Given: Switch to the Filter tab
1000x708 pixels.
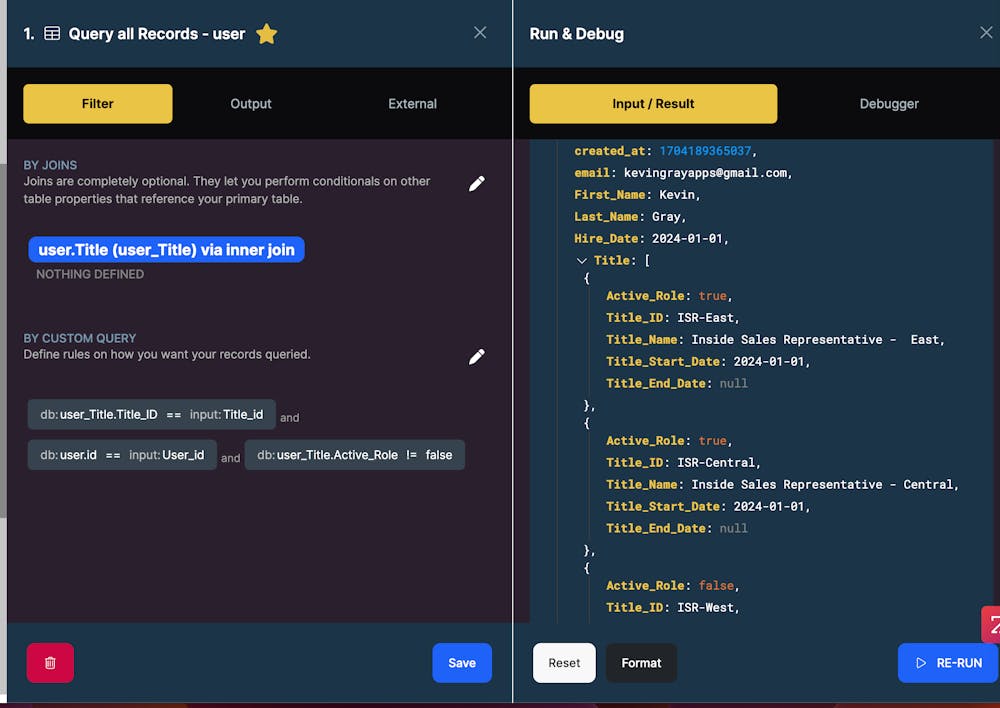Looking at the screenshot, I should 98,104.
